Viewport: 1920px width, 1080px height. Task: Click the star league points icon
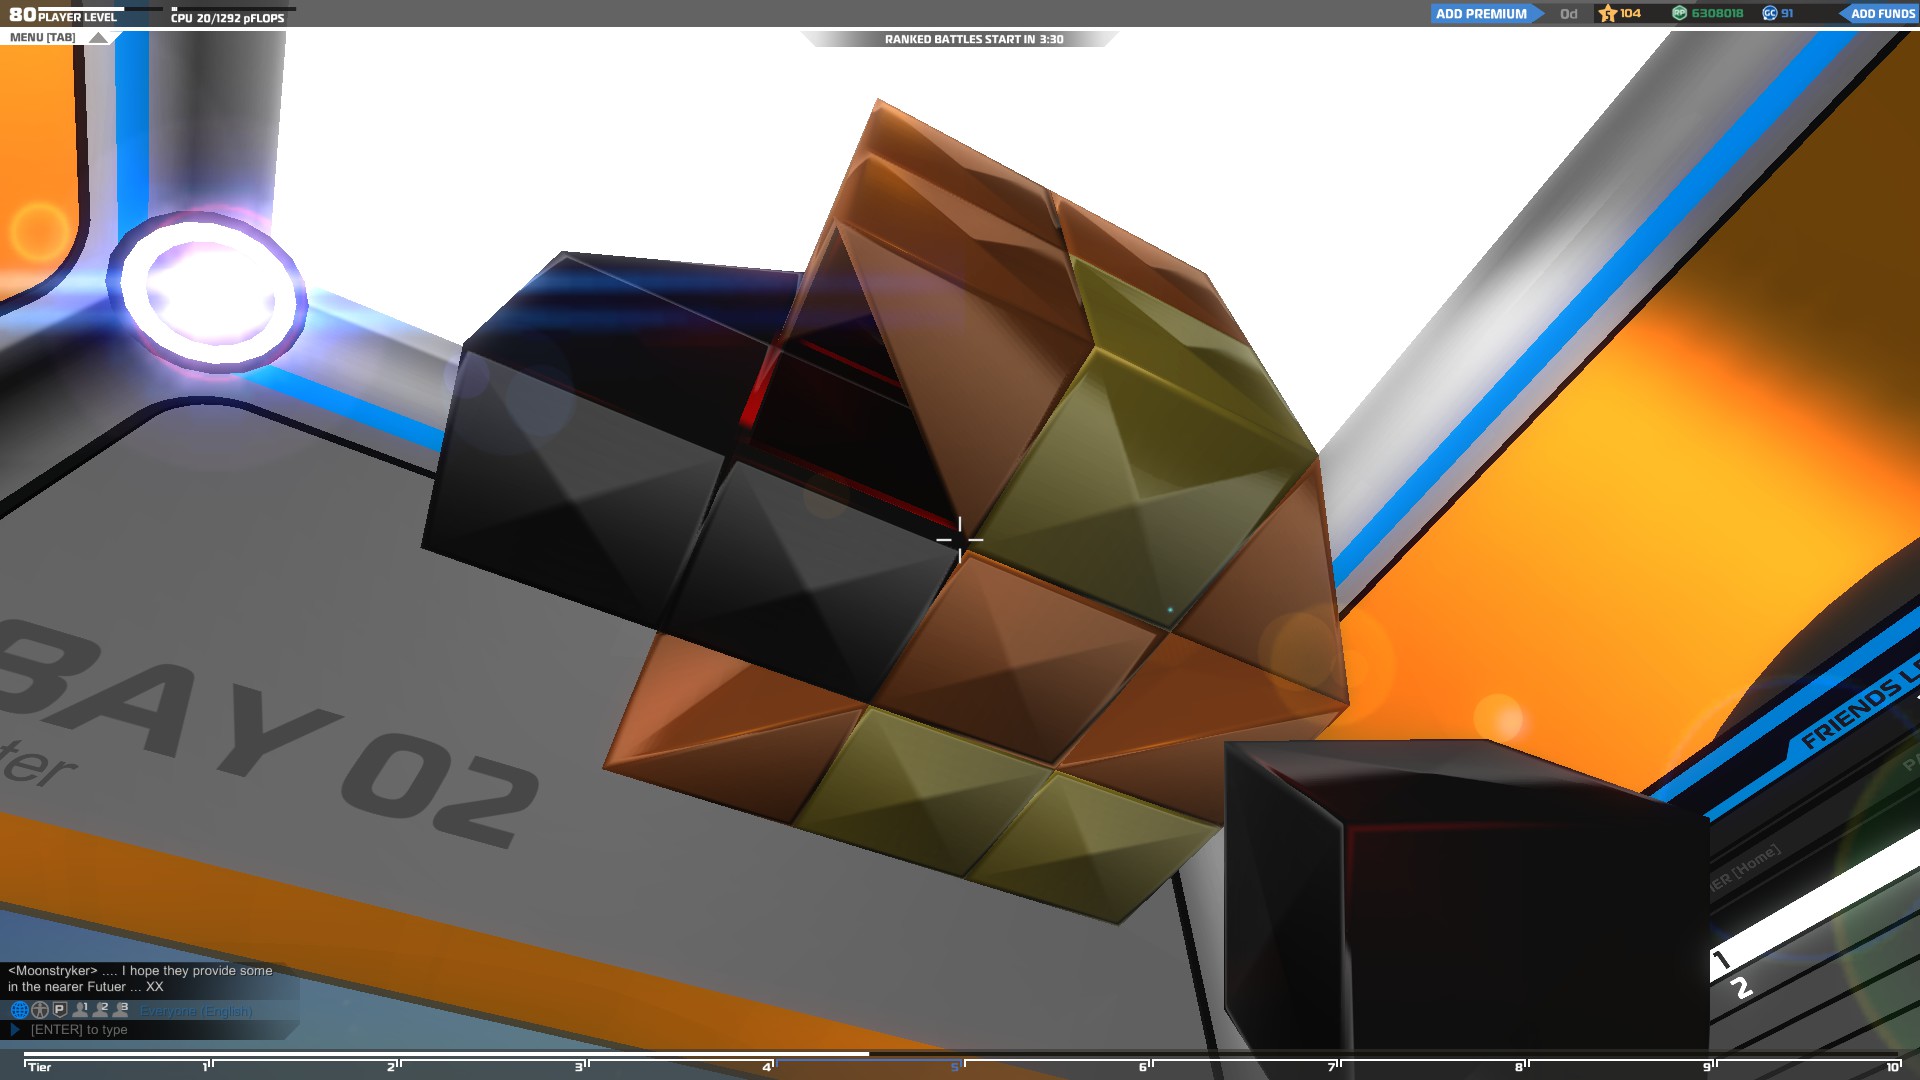1608,13
